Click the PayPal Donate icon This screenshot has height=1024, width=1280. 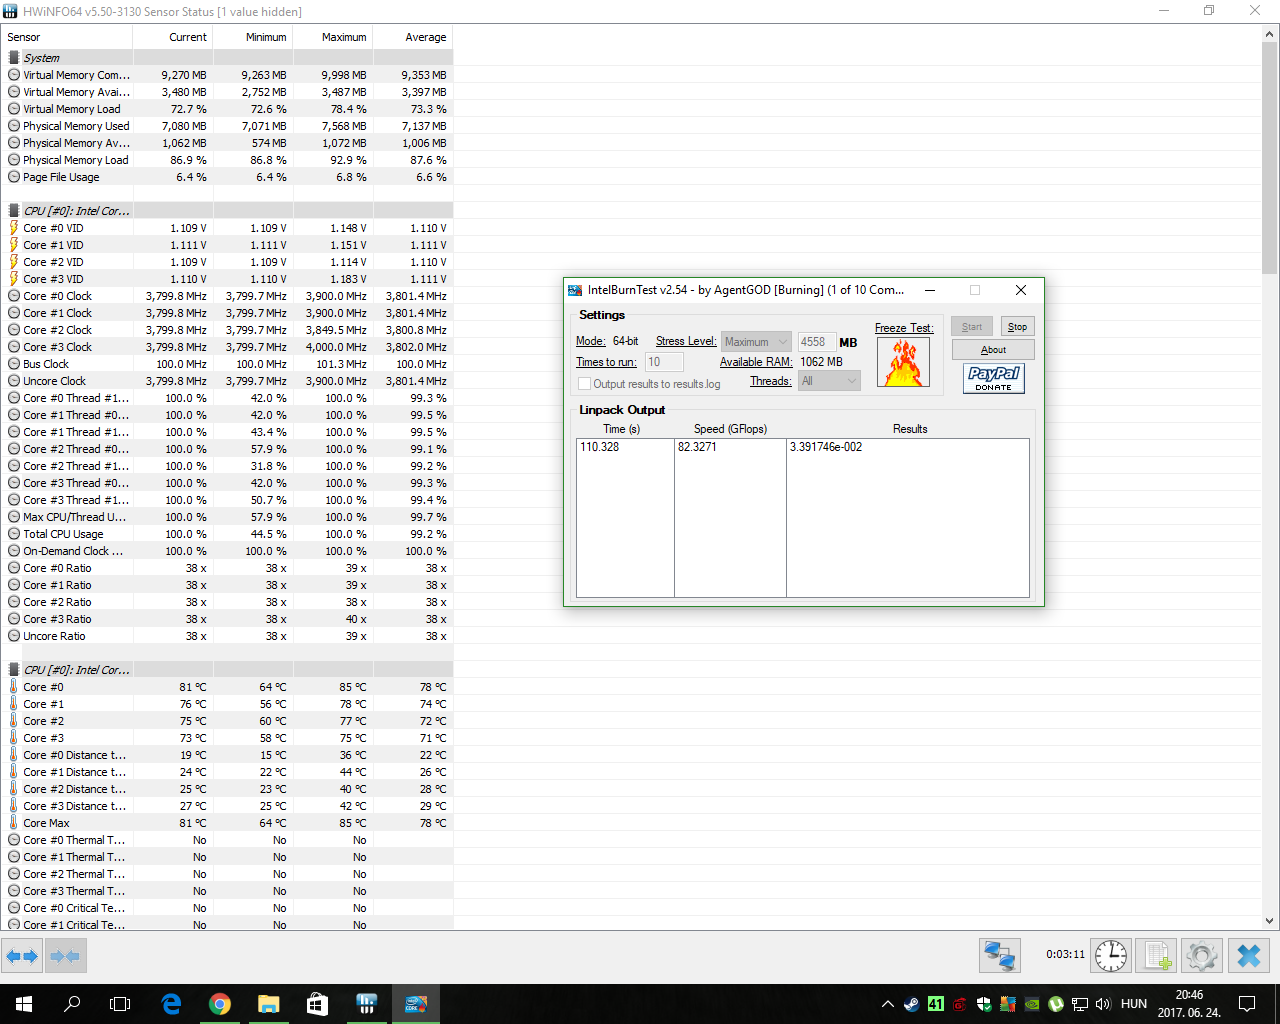tap(994, 378)
